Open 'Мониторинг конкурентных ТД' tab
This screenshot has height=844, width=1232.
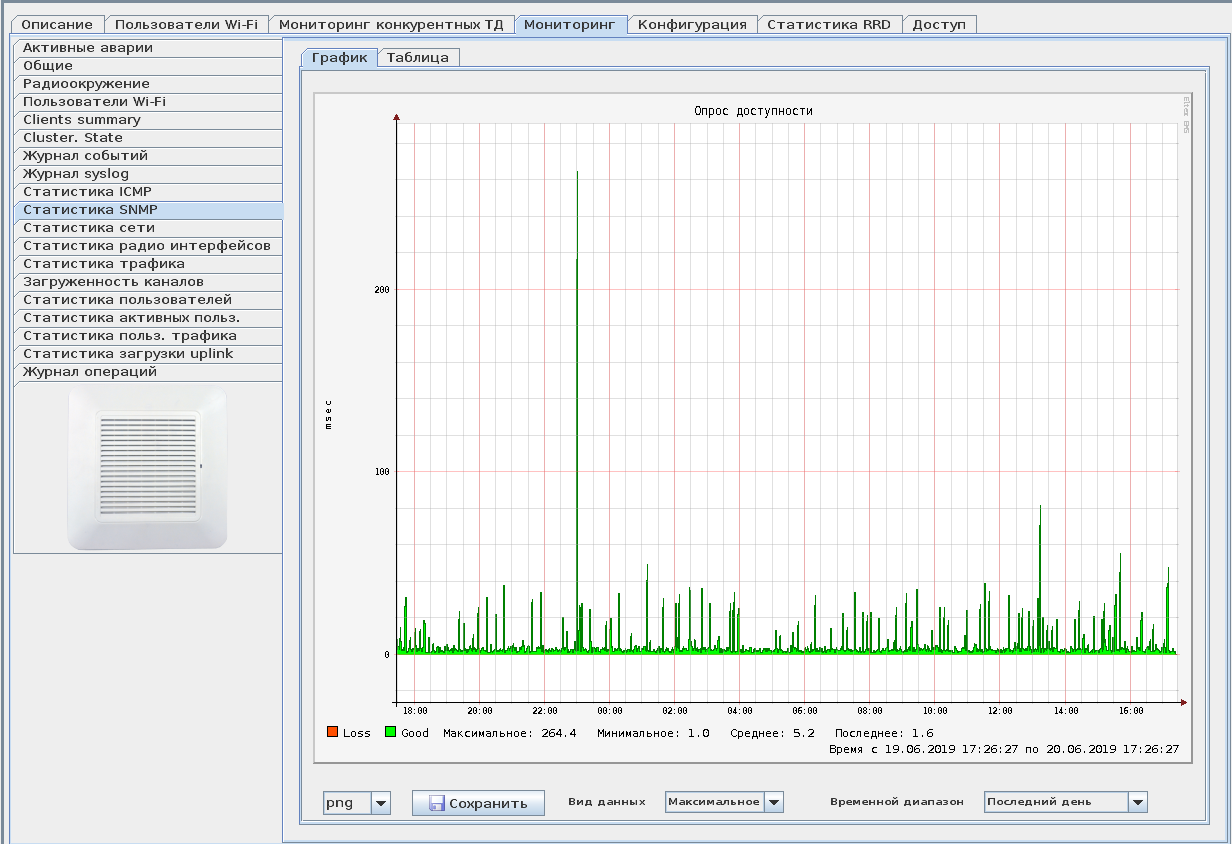[x=393, y=25]
